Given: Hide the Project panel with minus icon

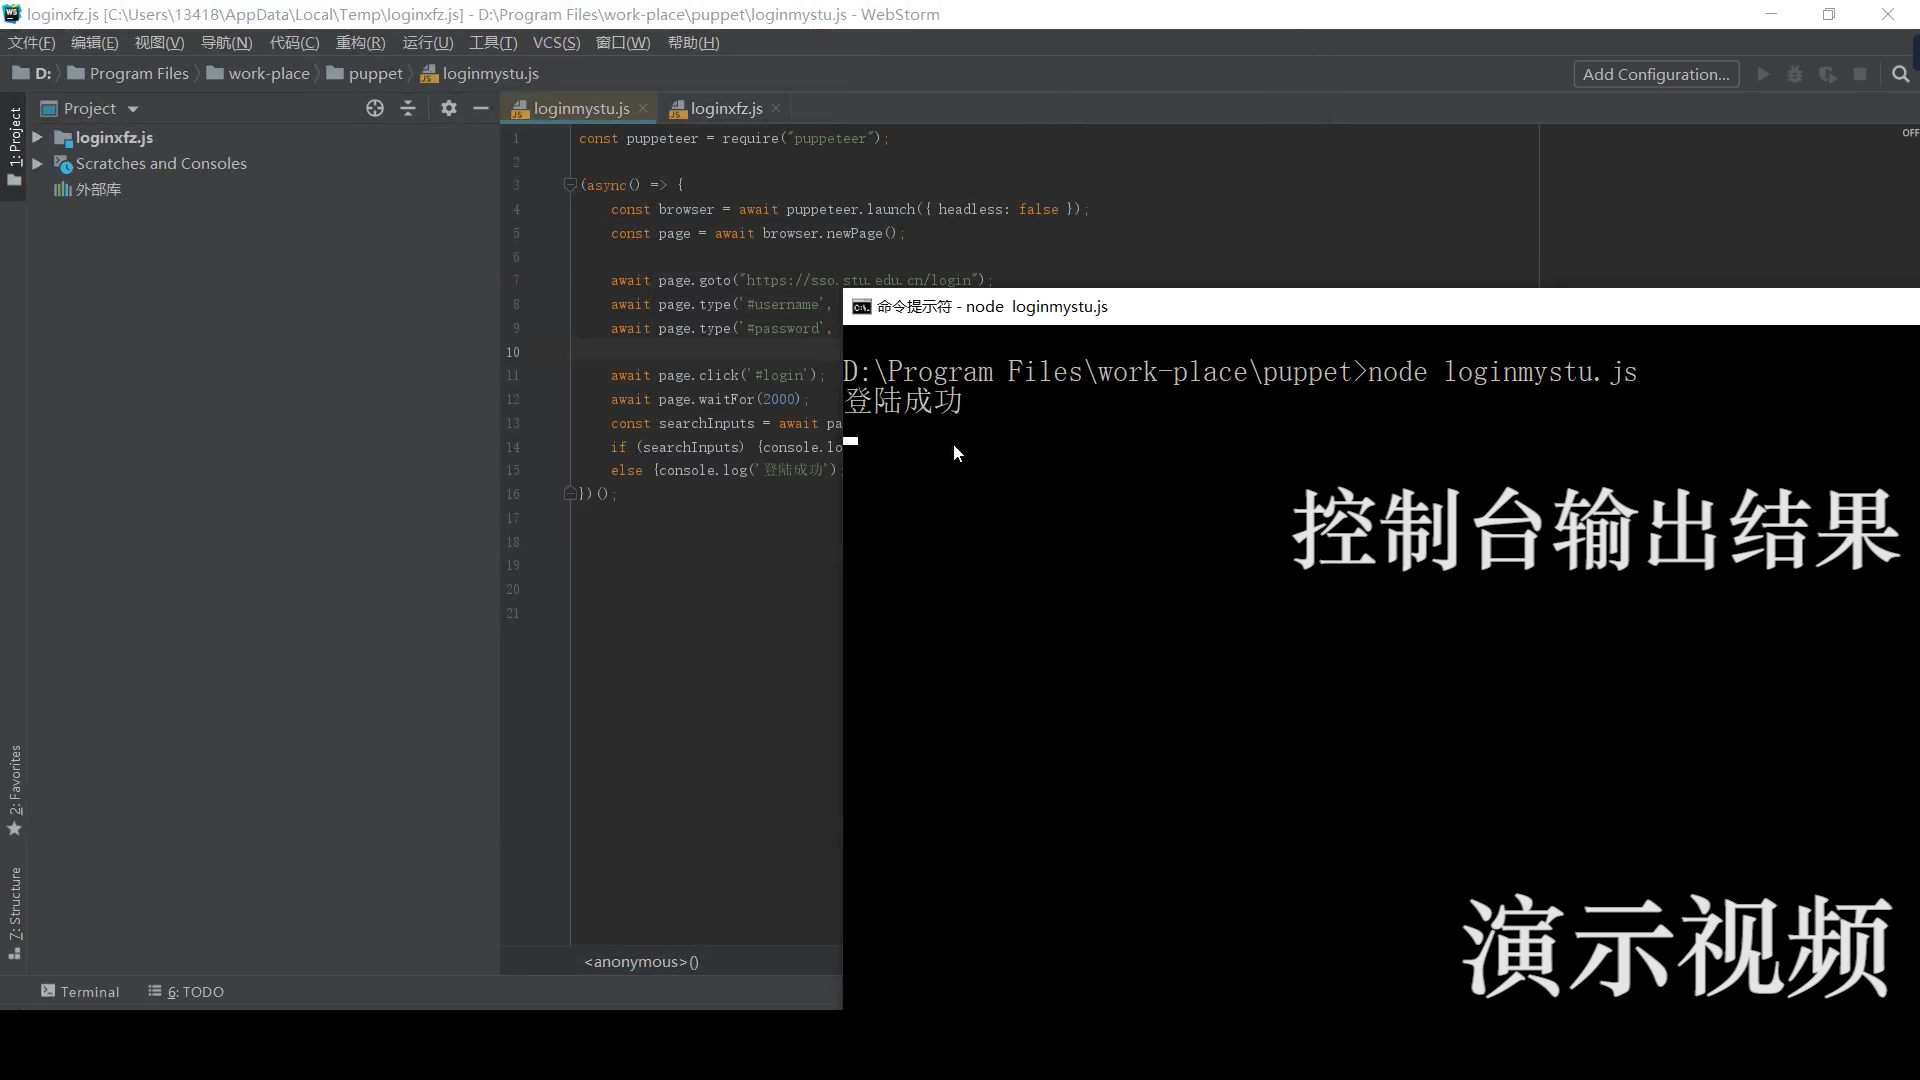Looking at the screenshot, I should 481,108.
